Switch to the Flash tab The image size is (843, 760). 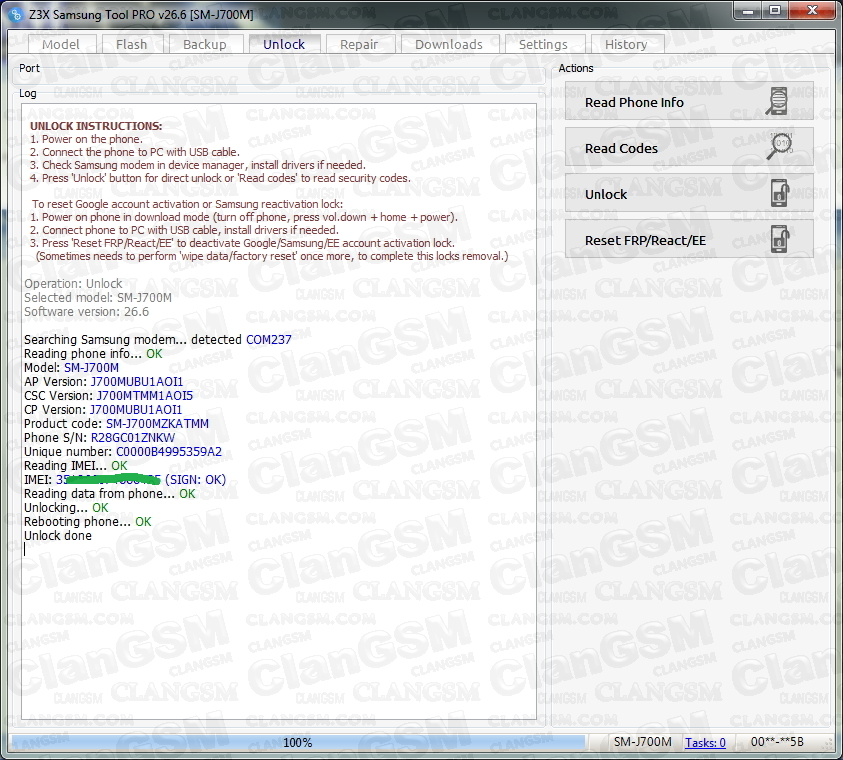click(131, 44)
